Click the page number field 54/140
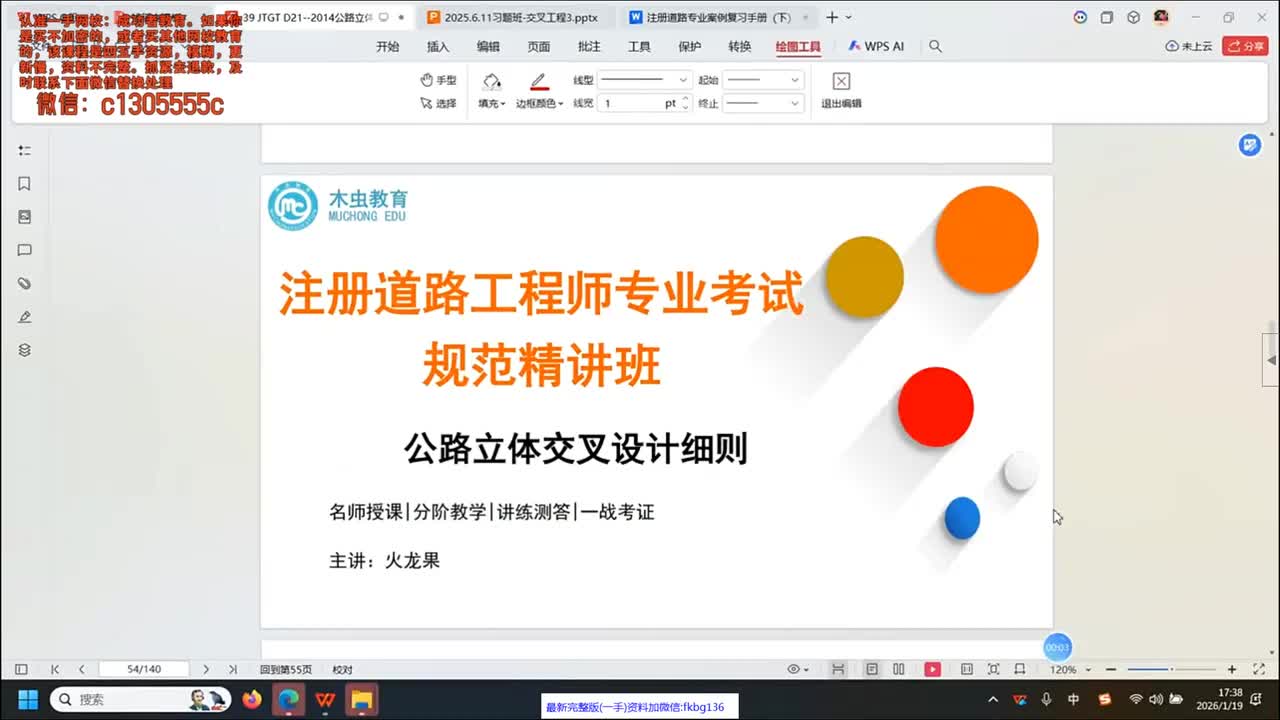Viewport: 1280px width, 720px height. pyautogui.click(x=144, y=669)
